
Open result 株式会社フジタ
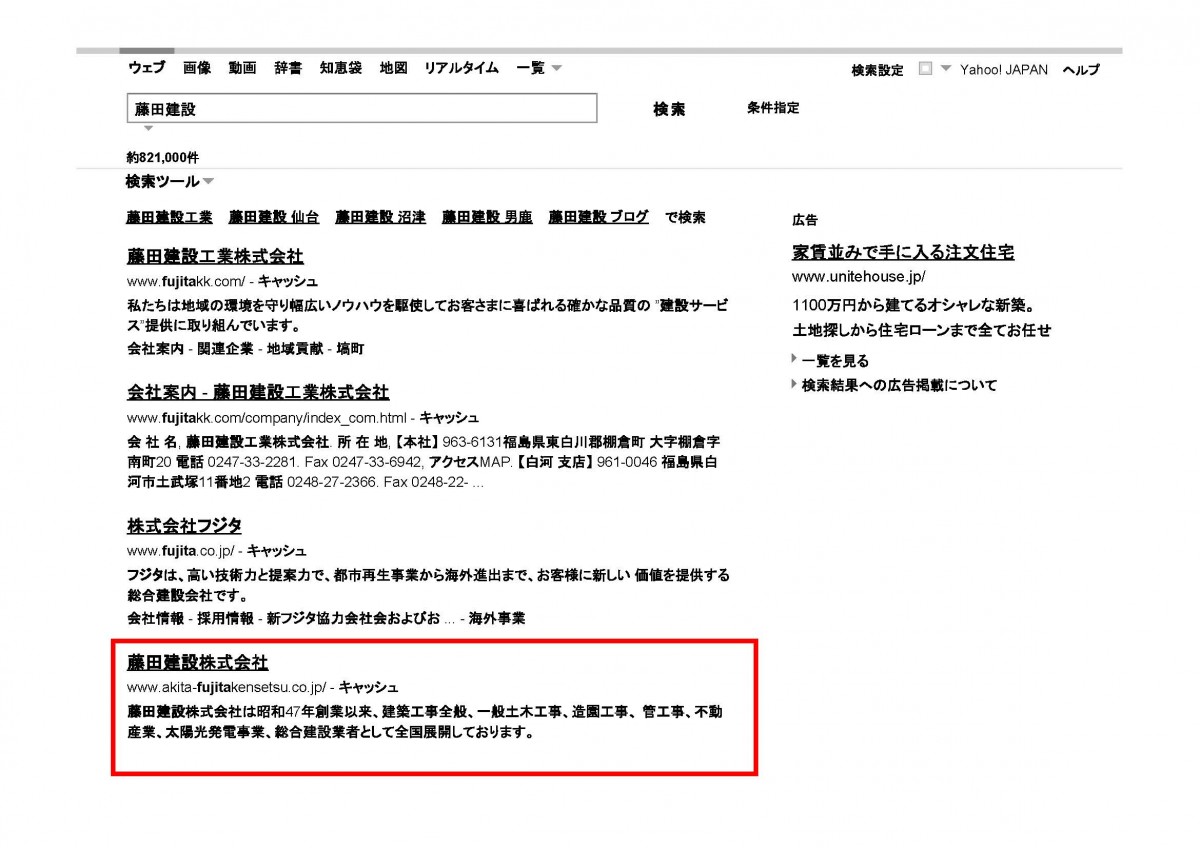click(184, 526)
